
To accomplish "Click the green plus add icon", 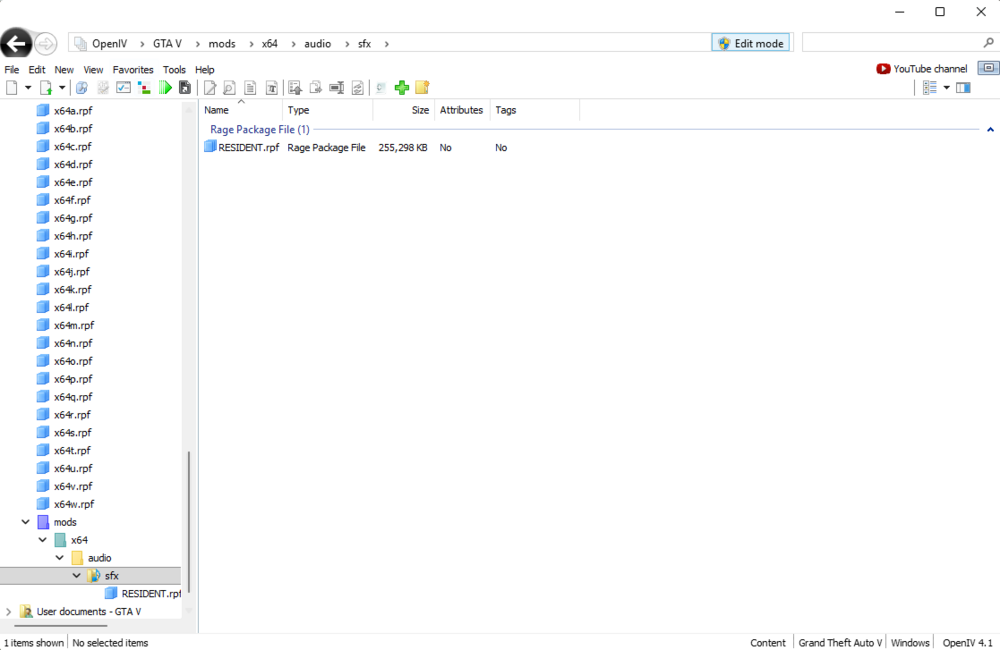I will coord(402,87).
